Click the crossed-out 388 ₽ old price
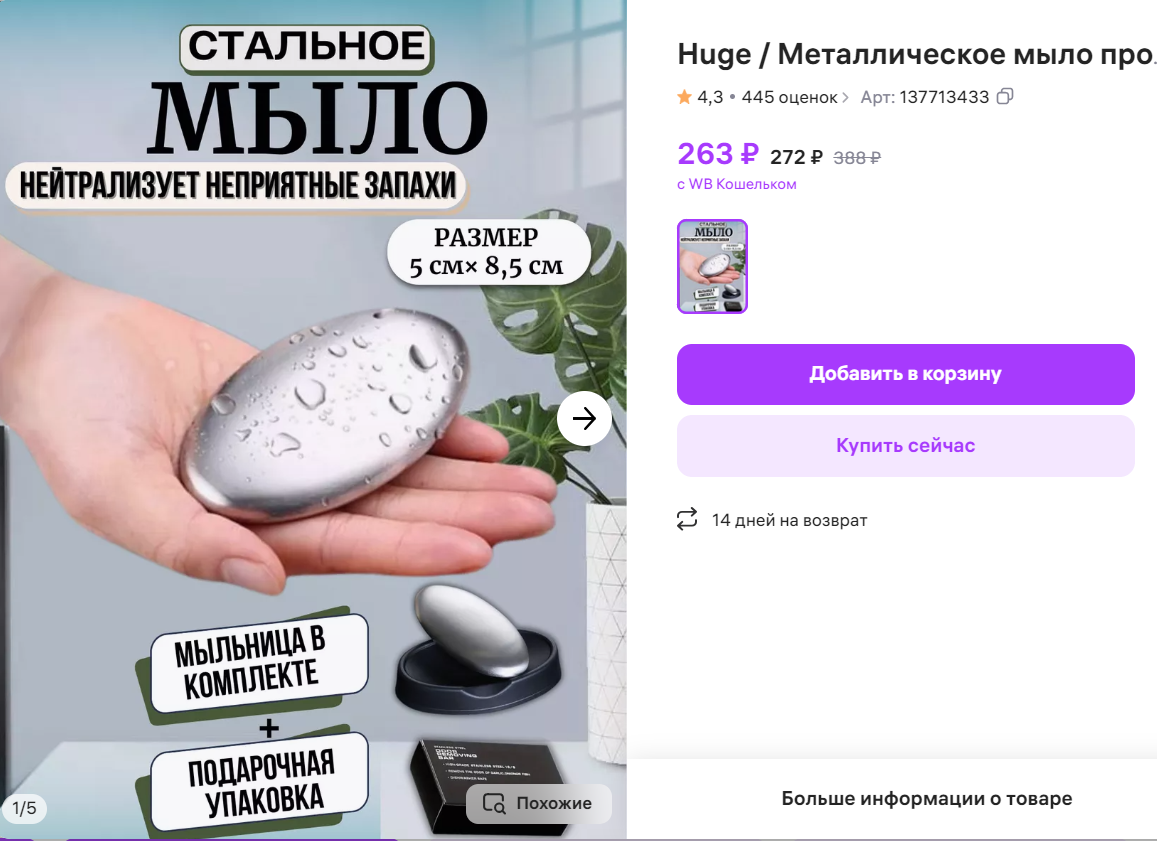This screenshot has width=1157, height=841. (x=857, y=158)
